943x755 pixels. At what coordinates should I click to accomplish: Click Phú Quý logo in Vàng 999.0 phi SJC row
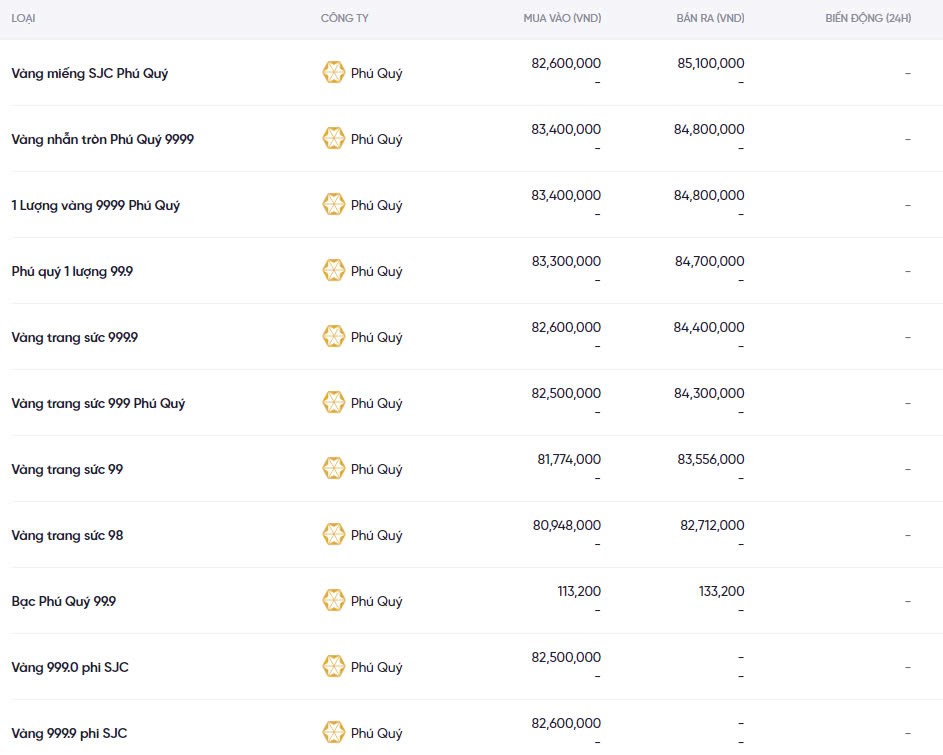(333, 667)
